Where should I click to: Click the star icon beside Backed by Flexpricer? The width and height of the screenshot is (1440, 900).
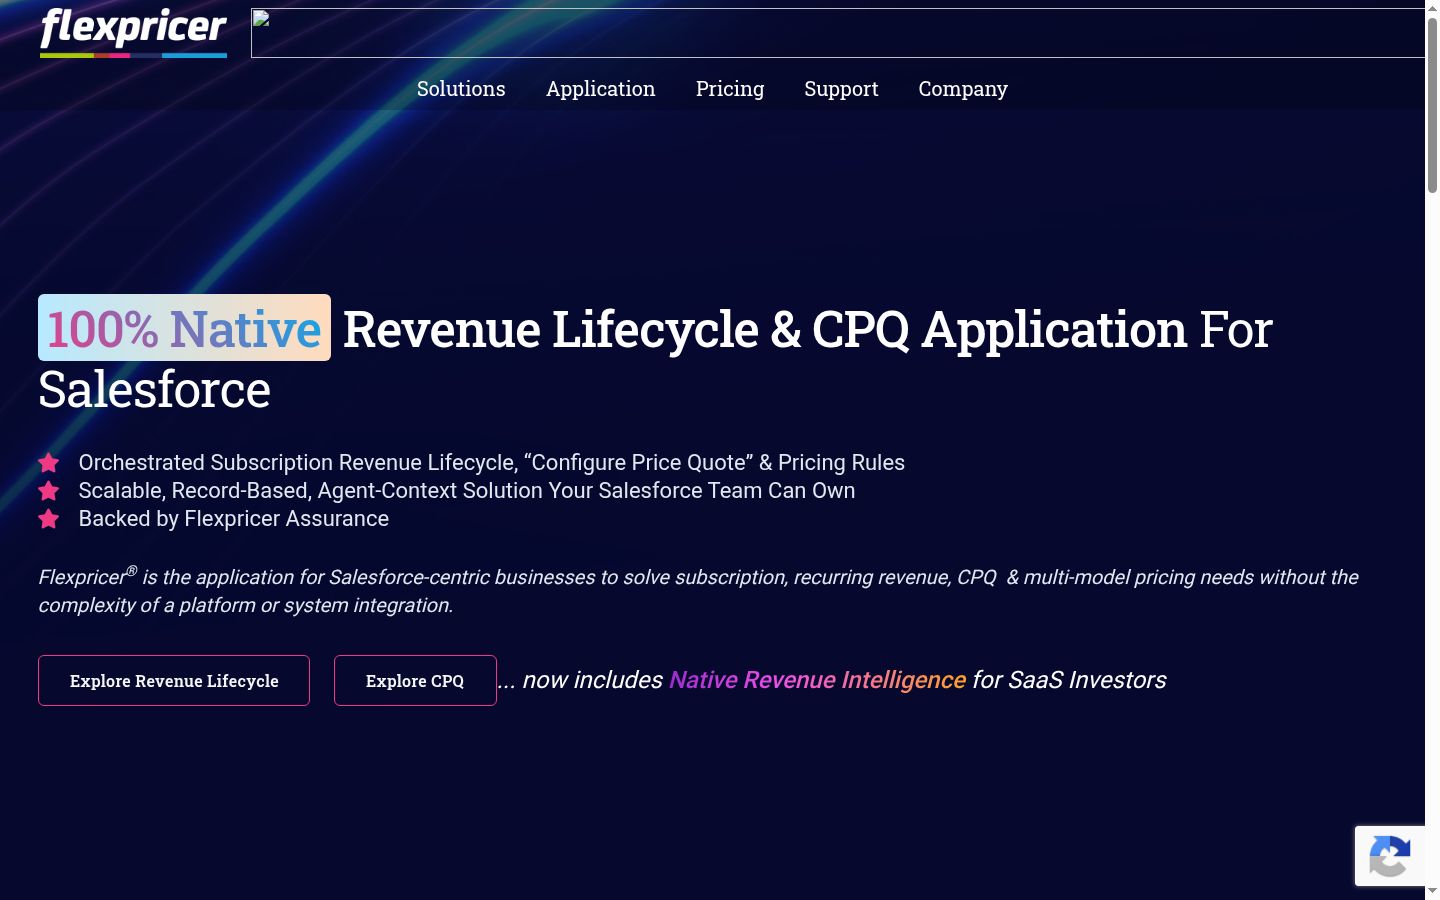[x=48, y=518]
